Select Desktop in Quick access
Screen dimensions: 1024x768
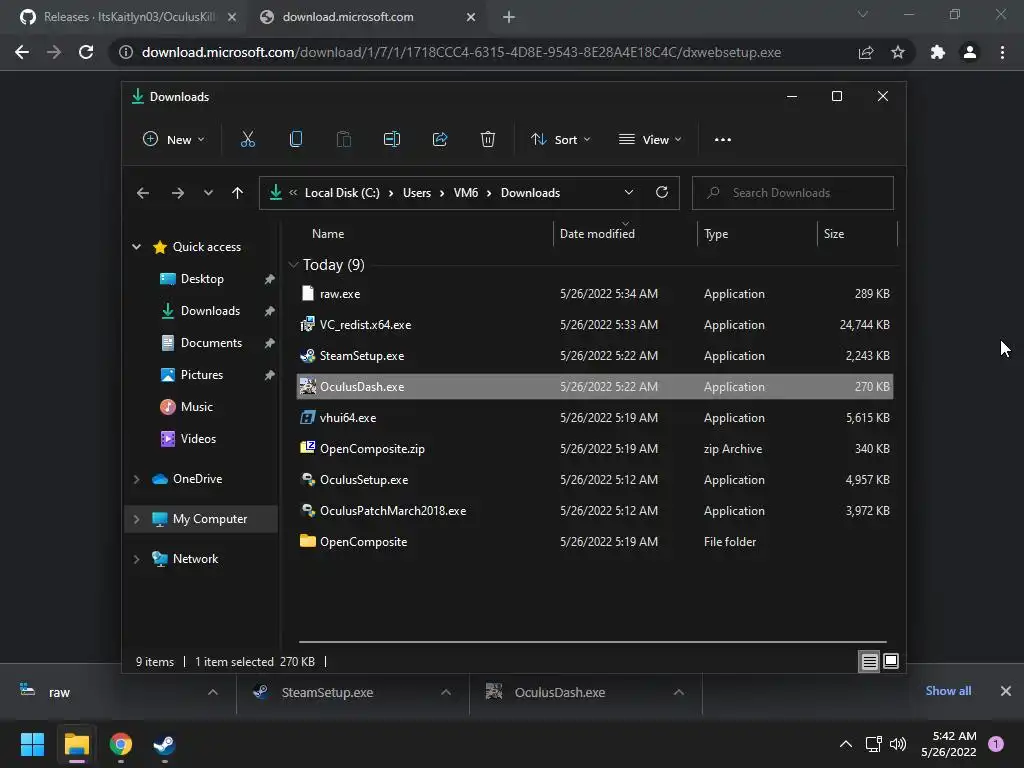202,279
